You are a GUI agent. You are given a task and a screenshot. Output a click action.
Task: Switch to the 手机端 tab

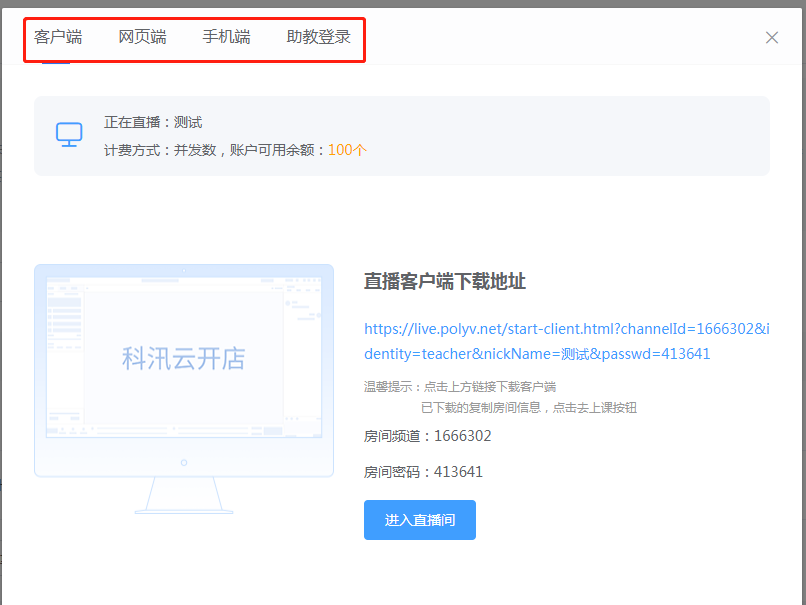(x=226, y=36)
